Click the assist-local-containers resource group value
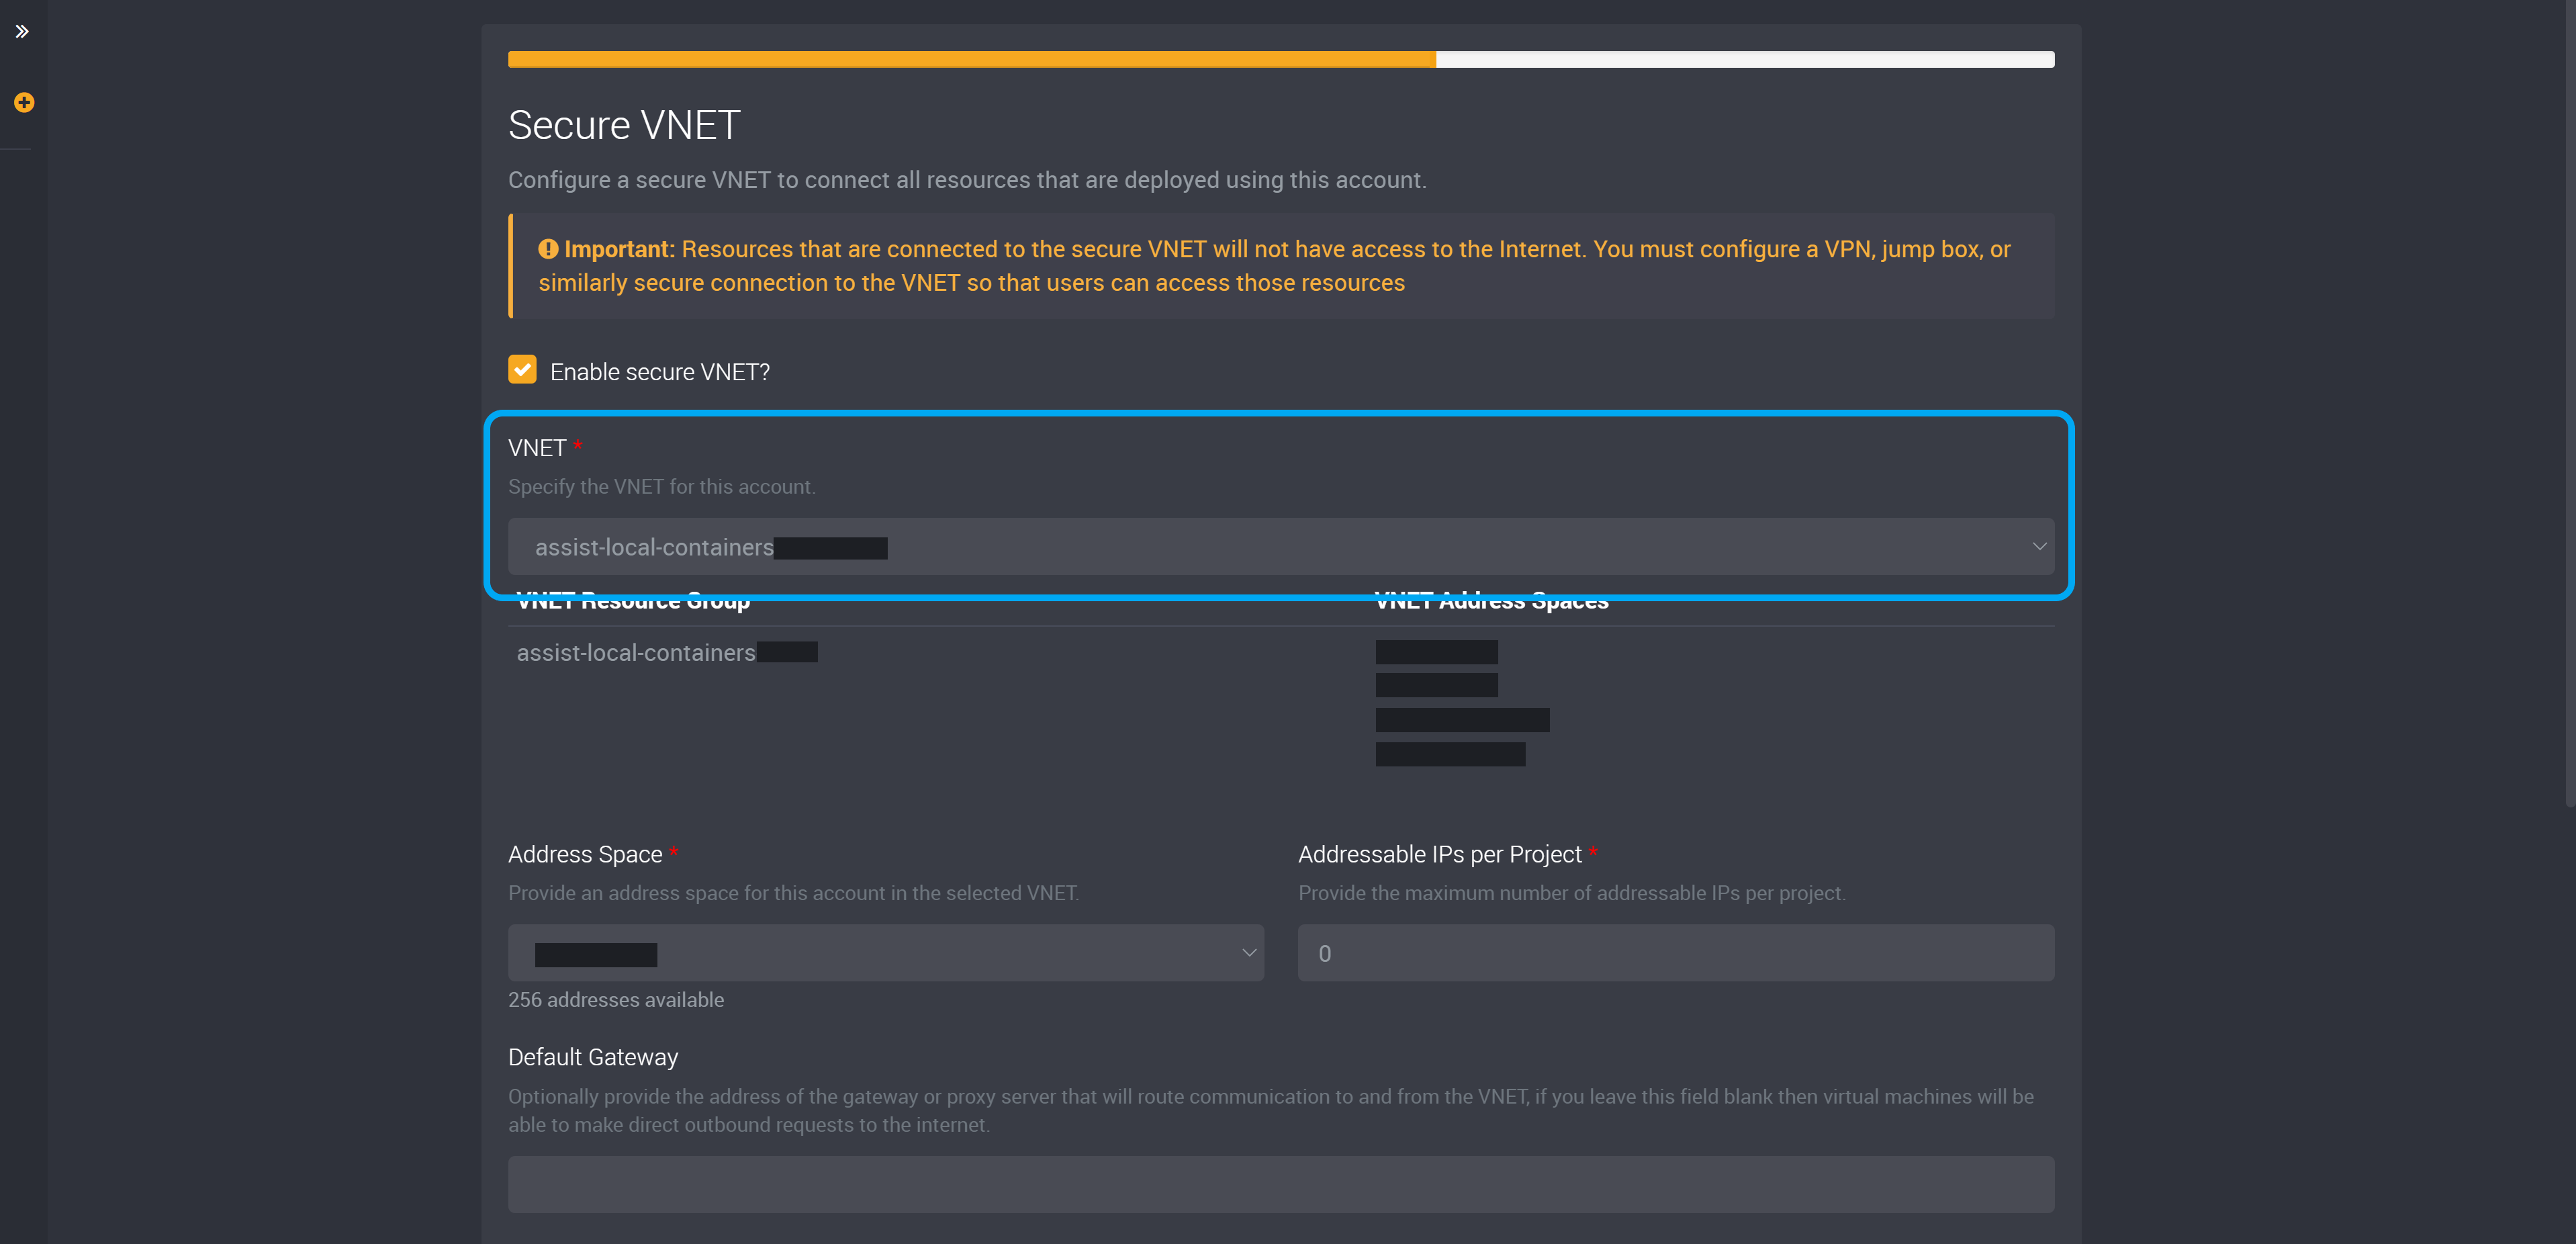This screenshot has width=2576, height=1244. tap(667, 652)
